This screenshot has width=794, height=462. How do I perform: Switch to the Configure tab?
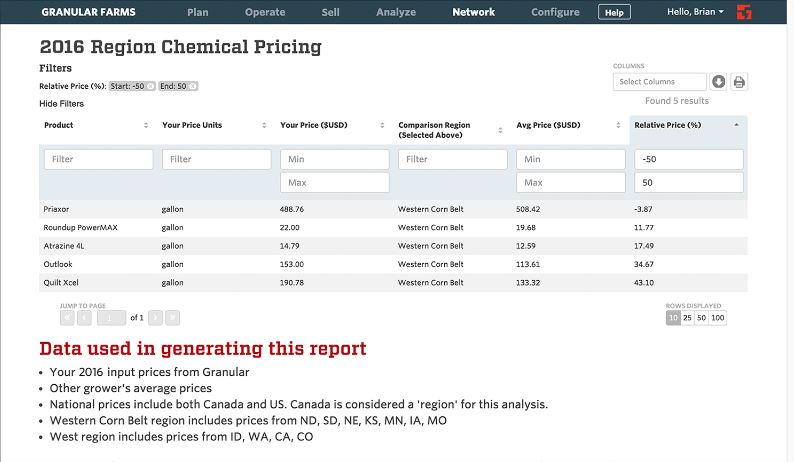point(555,12)
